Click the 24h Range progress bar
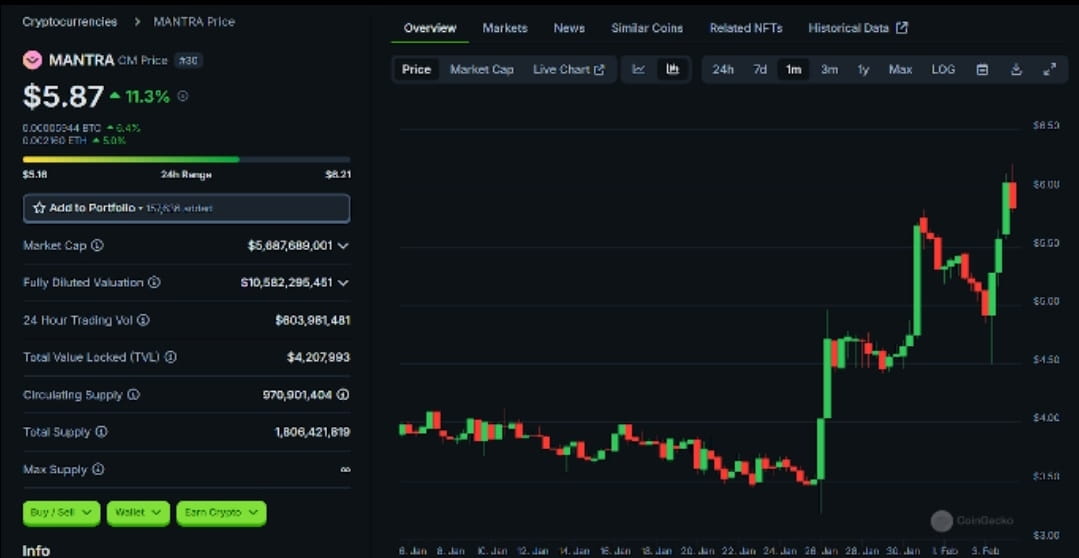1079x558 pixels. tap(186, 159)
